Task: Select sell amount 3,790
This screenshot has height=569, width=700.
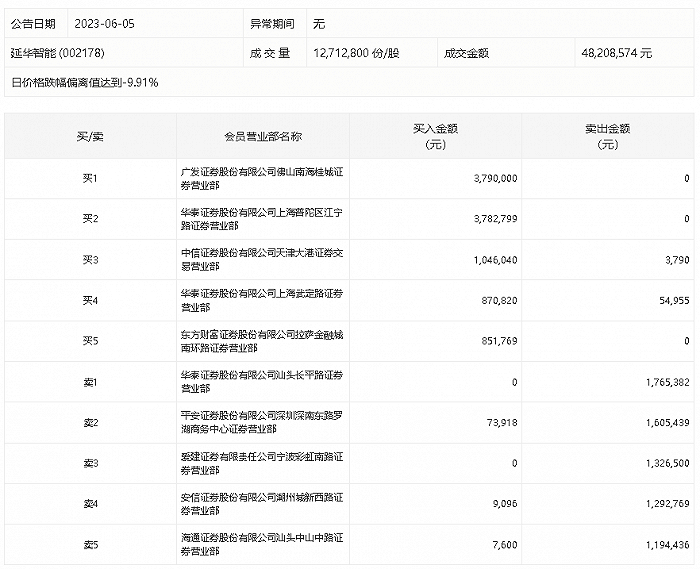Action: [x=677, y=260]
